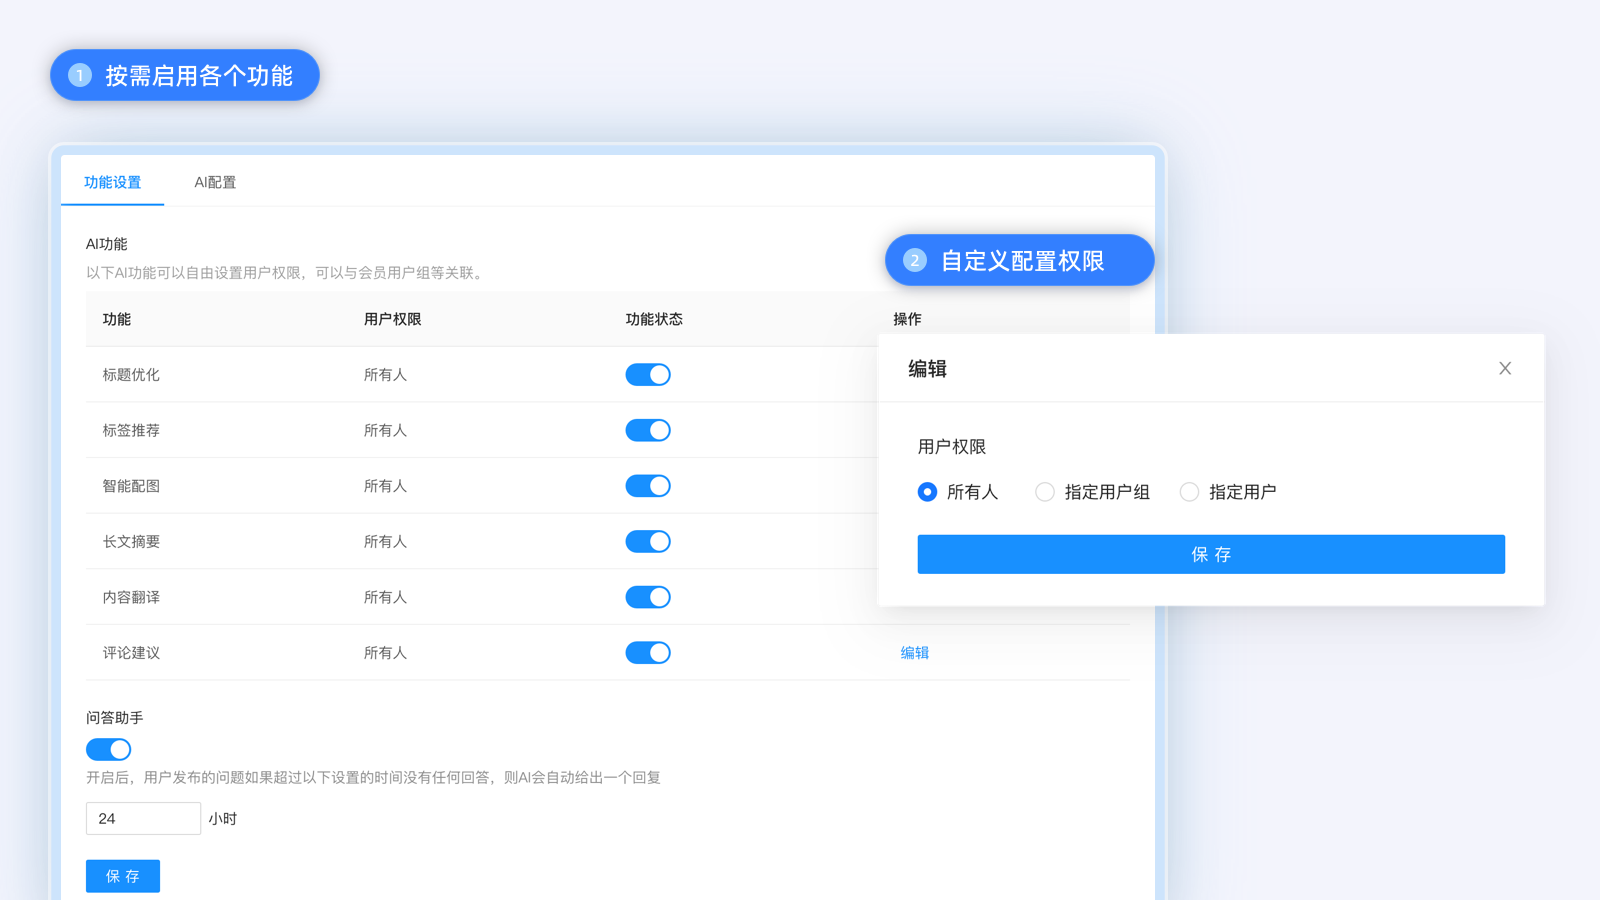Switch off the 评论建议 toggle
This screenshot has width=1600, height=900.
pos(648,653)
